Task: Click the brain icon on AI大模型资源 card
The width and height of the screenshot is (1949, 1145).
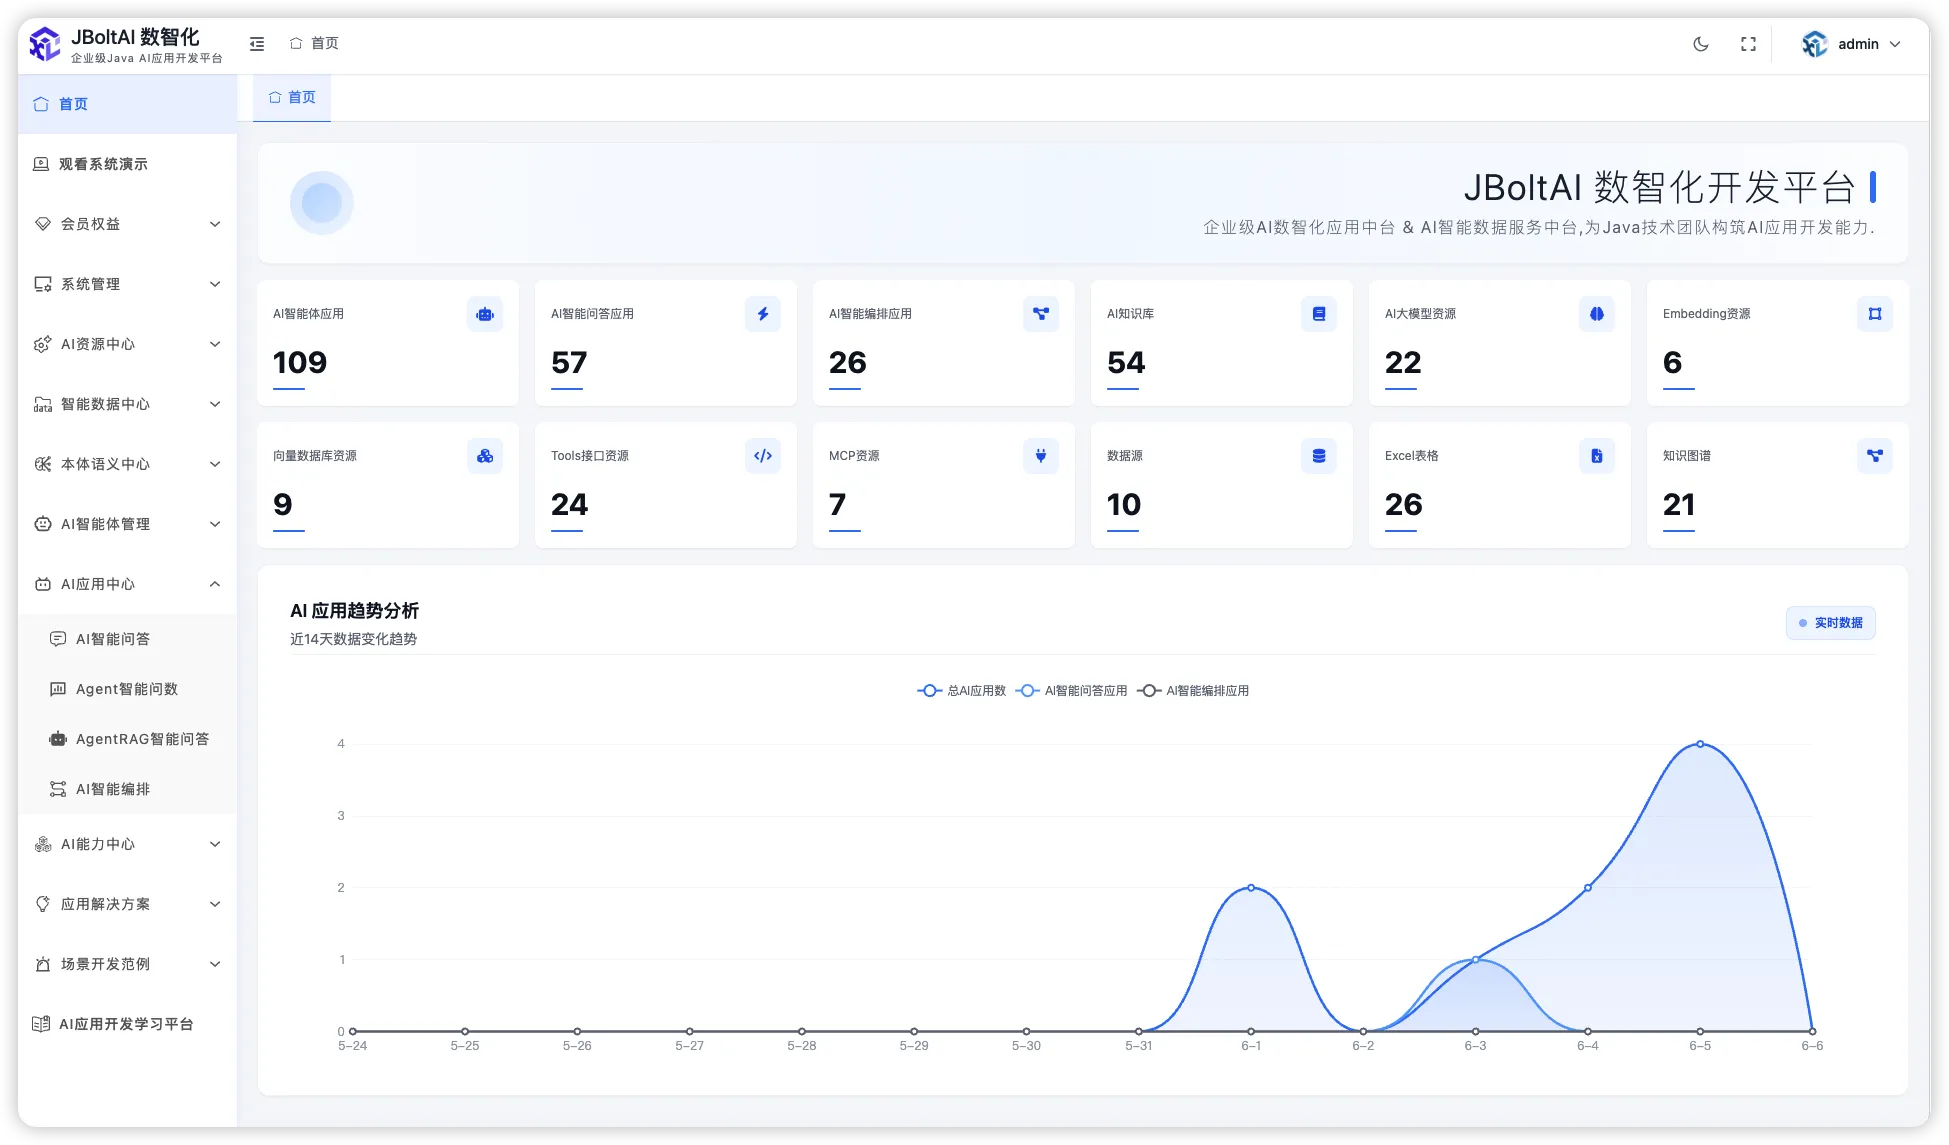Action: 1597,314
